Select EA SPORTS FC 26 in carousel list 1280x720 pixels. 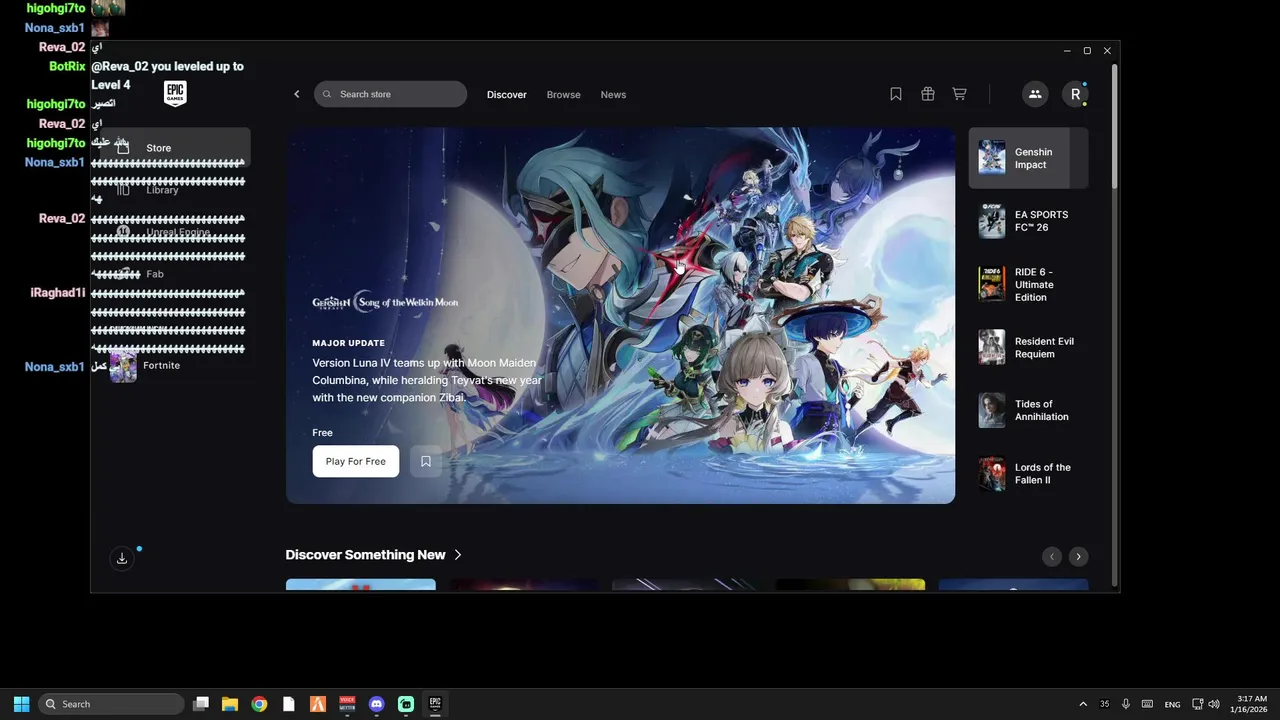[1028, 221]
